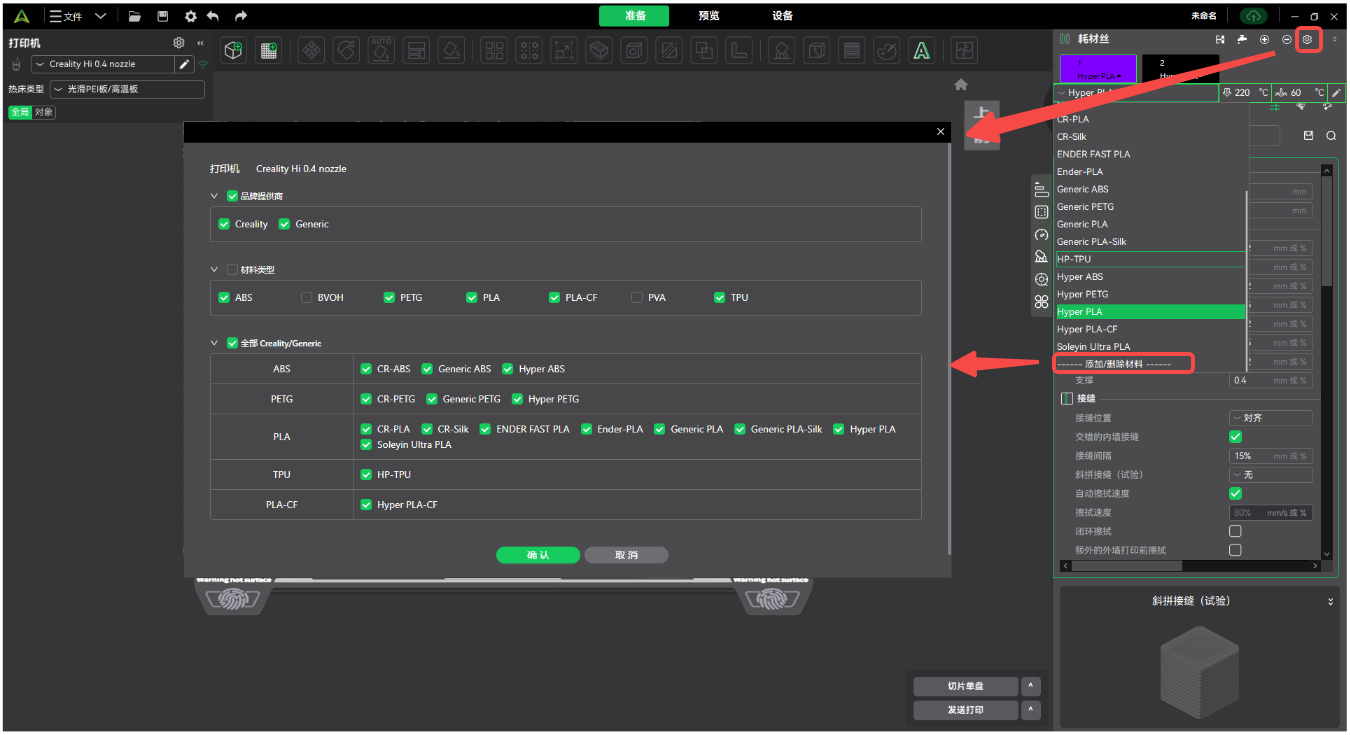This screenshot has height=735, width=1350.
Task: Uncheck the Generic brand checkbox
Action: pos(284,224)
